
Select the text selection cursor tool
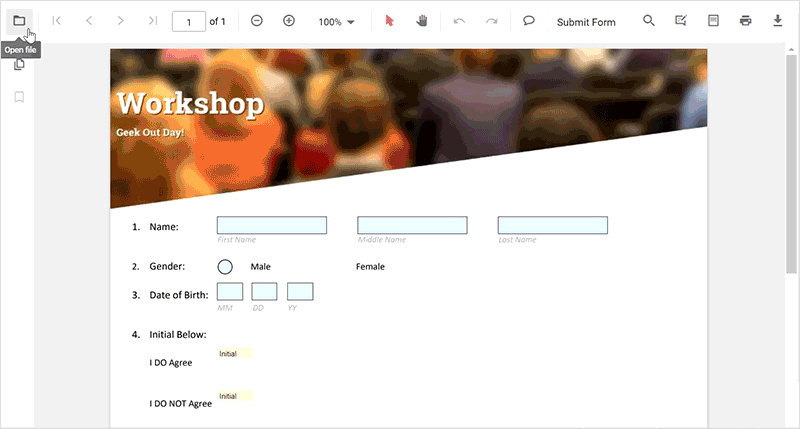[x=390, y=21]
